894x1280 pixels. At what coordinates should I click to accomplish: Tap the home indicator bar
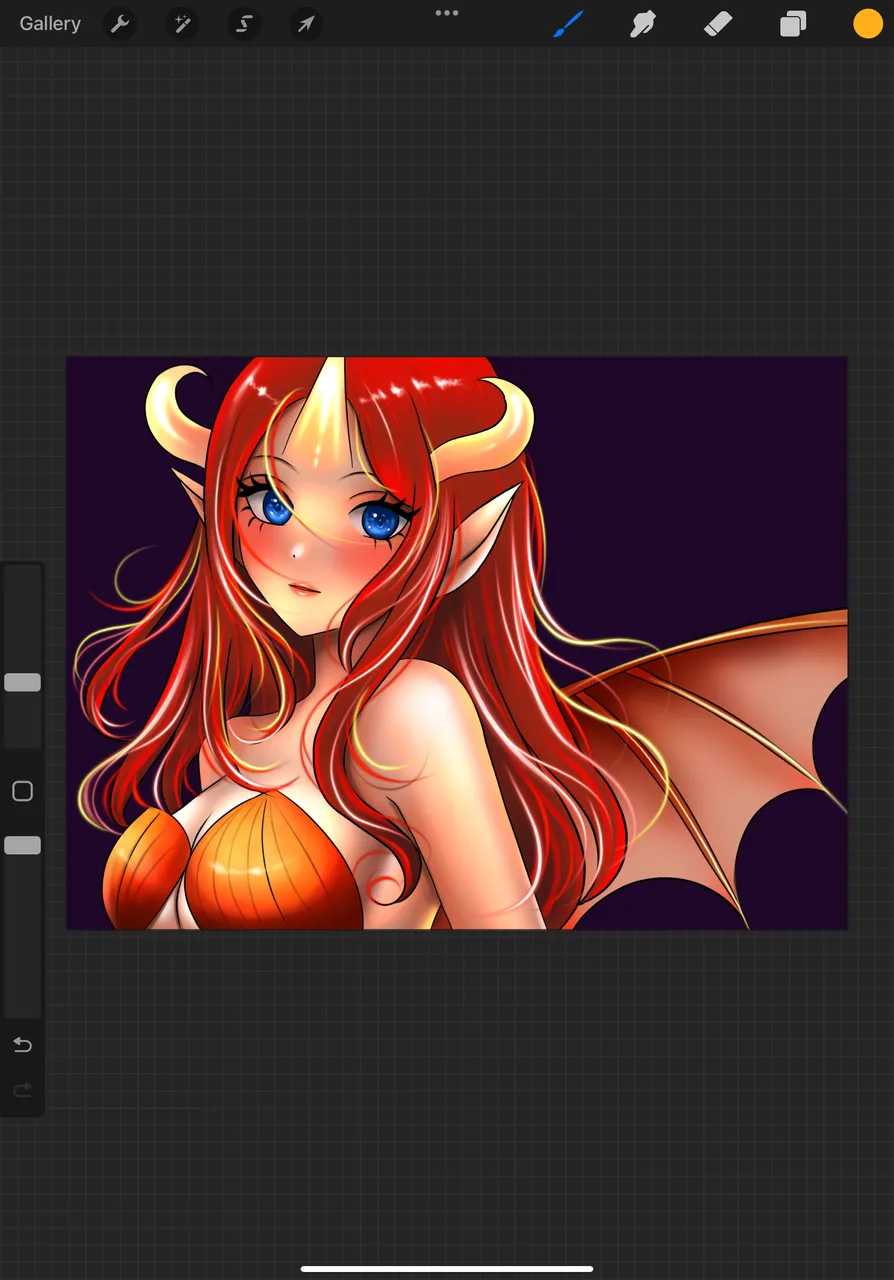pyautogui.click(x=447, y=1269)
